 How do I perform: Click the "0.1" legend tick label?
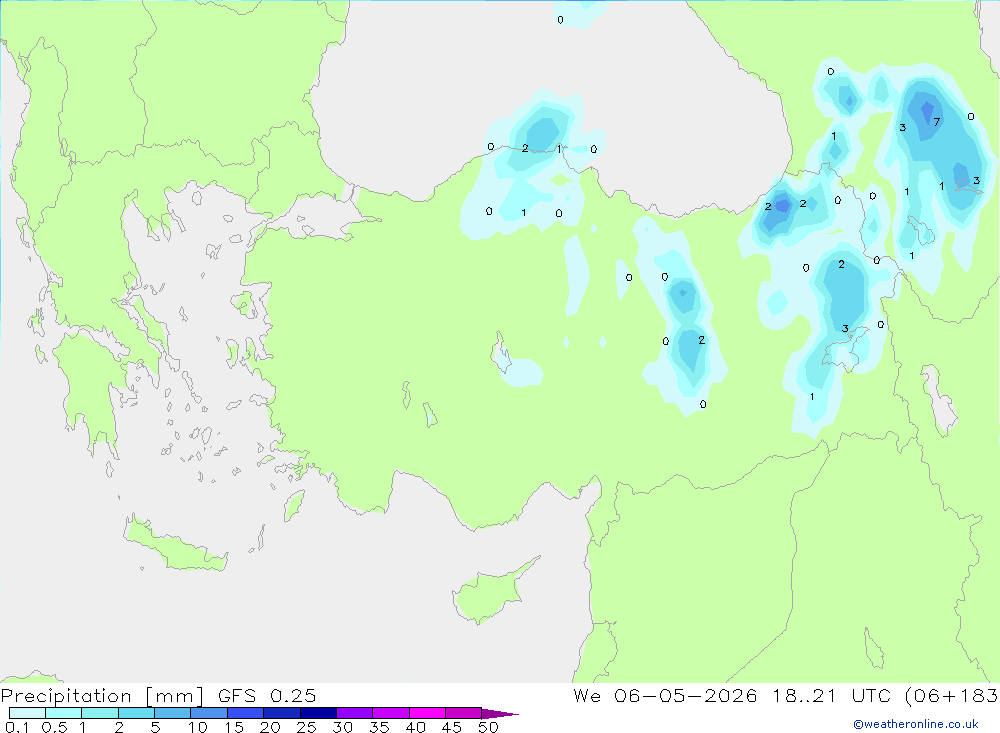(x=18, y=727)
